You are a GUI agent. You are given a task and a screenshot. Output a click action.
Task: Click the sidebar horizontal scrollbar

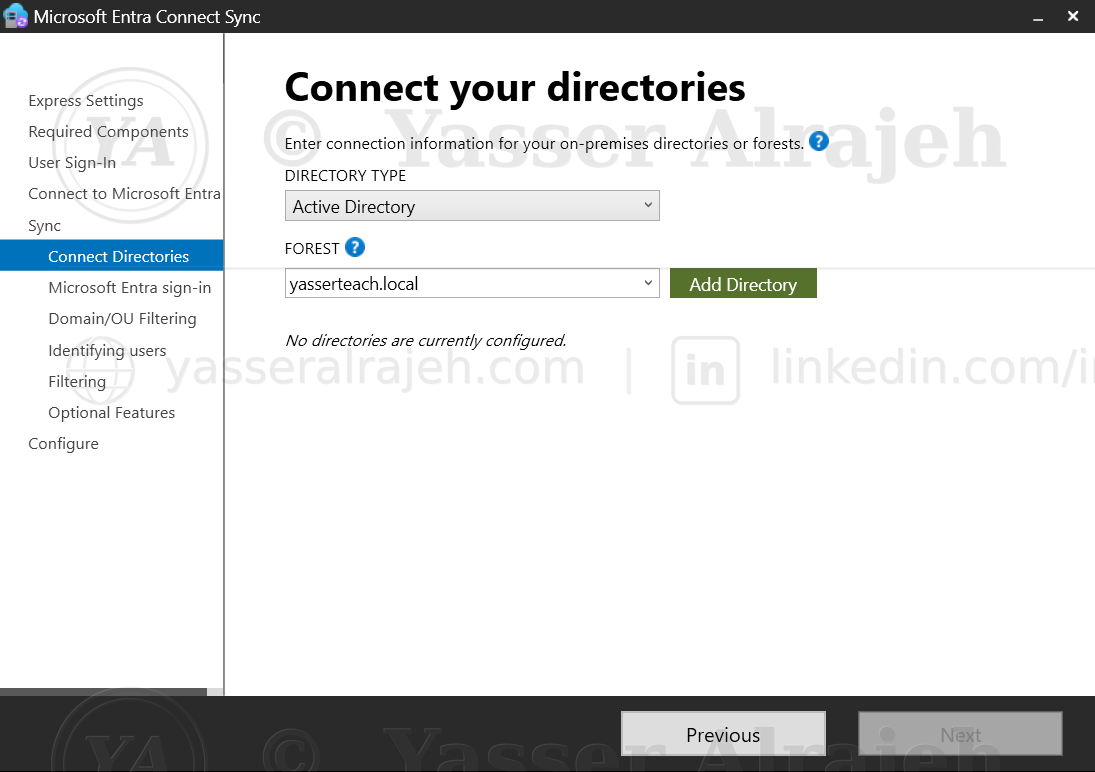click(103, 692)
